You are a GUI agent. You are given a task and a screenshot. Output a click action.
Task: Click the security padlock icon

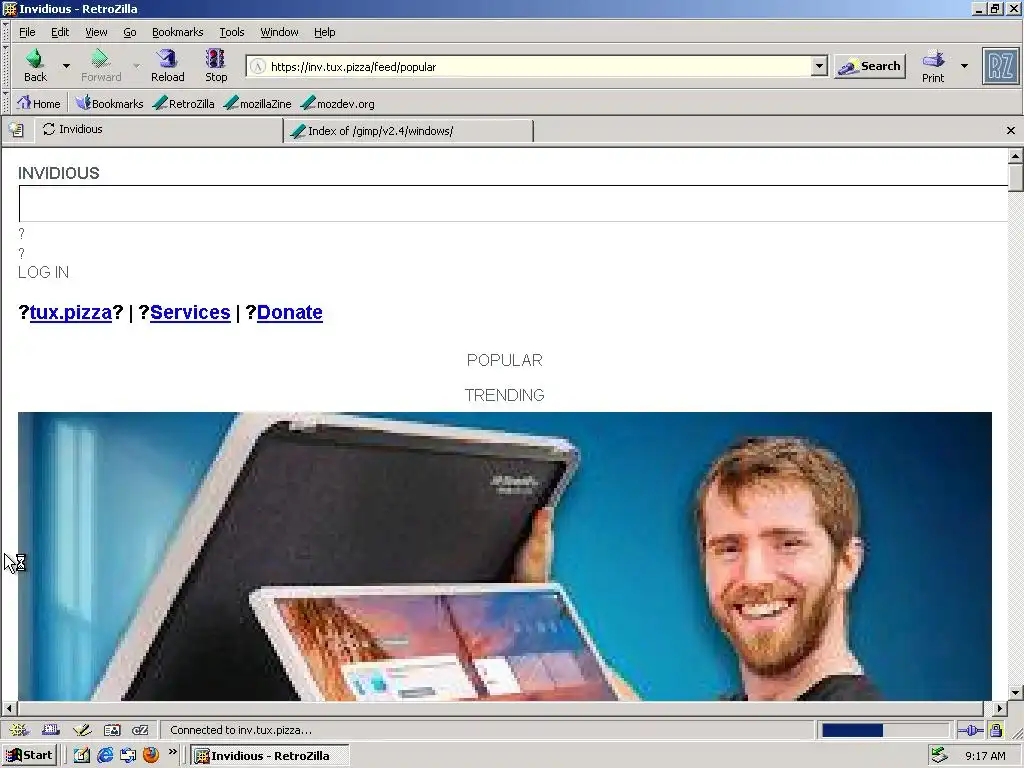[x=995, y=730]
